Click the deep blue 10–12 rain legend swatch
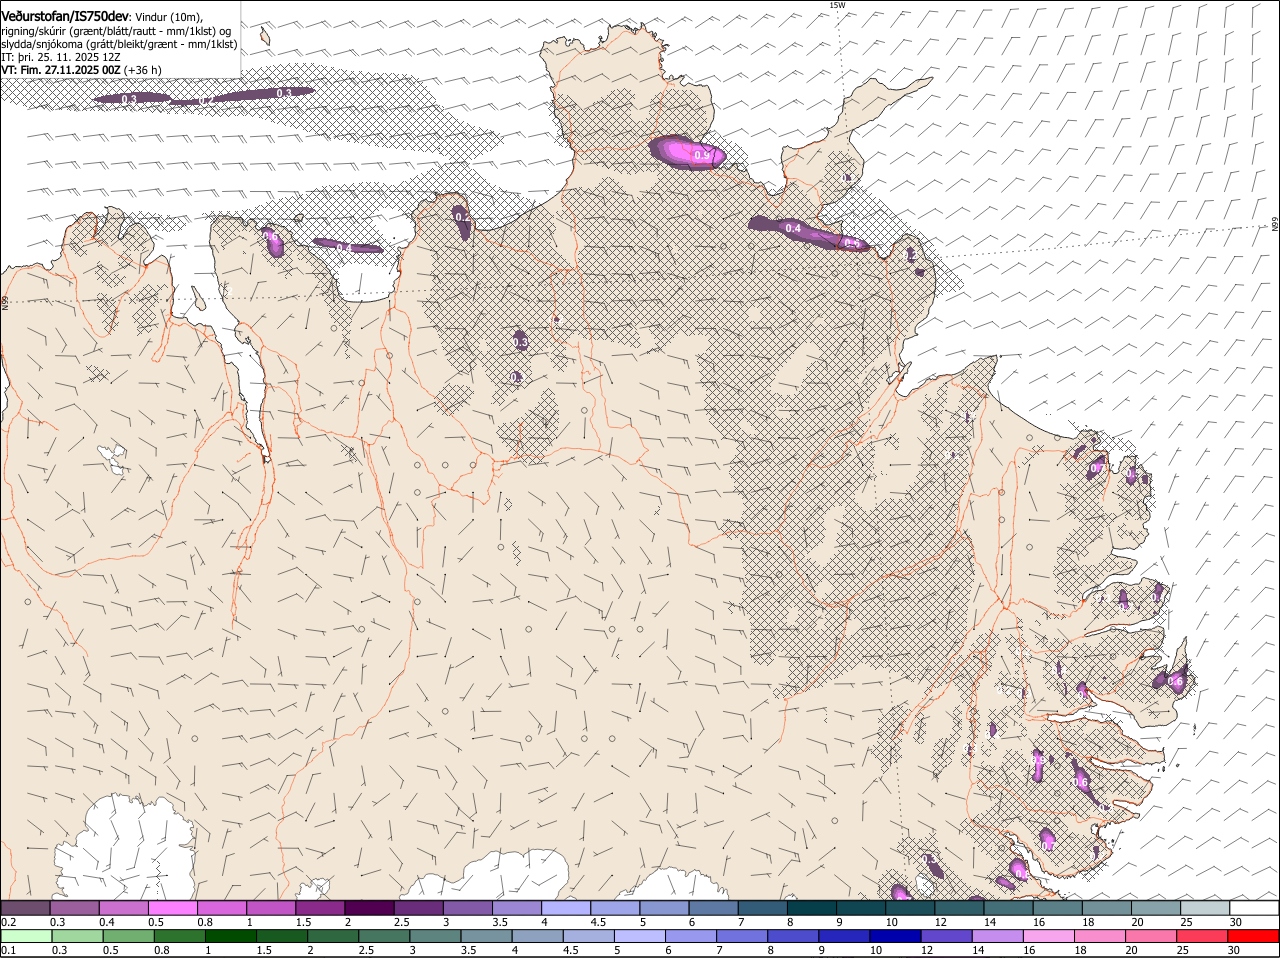This screenshot has height=958, width=1280. click(x=895, y=937)
